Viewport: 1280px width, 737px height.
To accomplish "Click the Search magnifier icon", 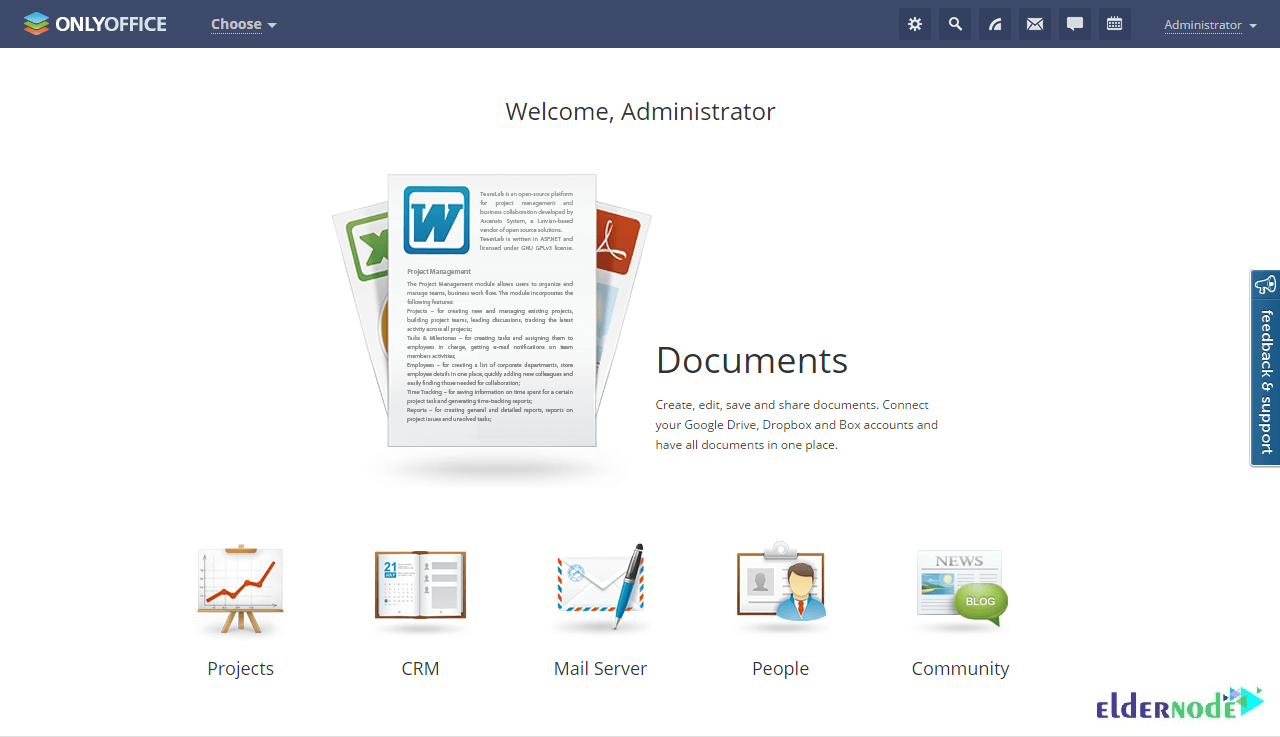I will coord(954,23).
